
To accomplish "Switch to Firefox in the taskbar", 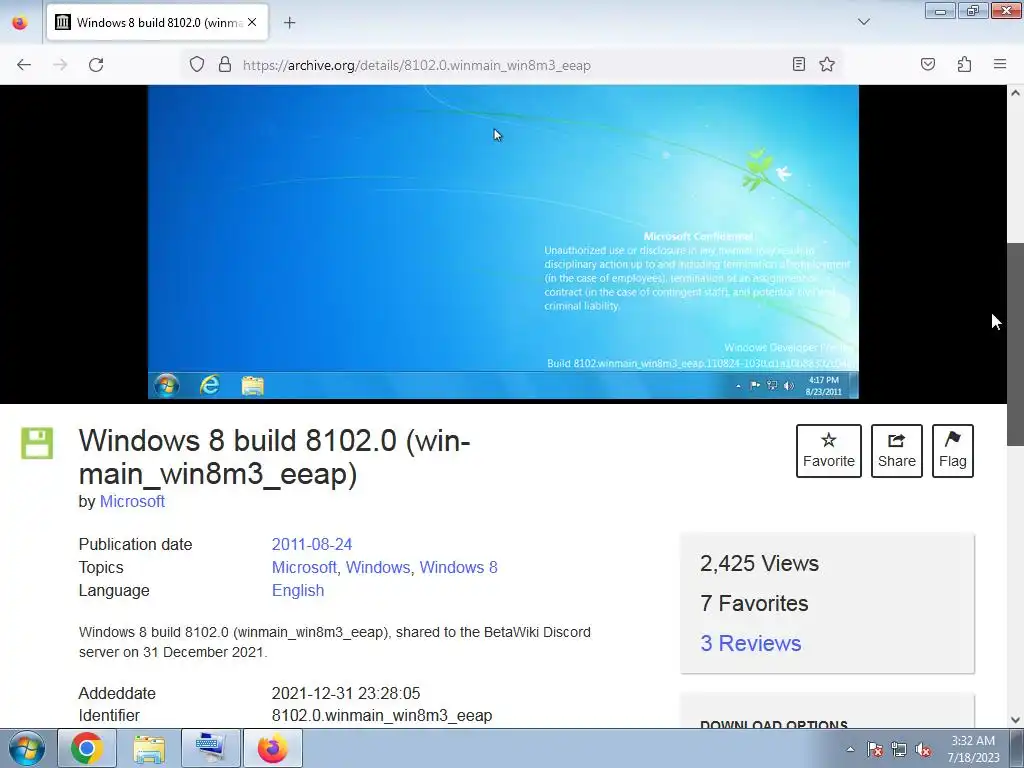I will (273, 748).
